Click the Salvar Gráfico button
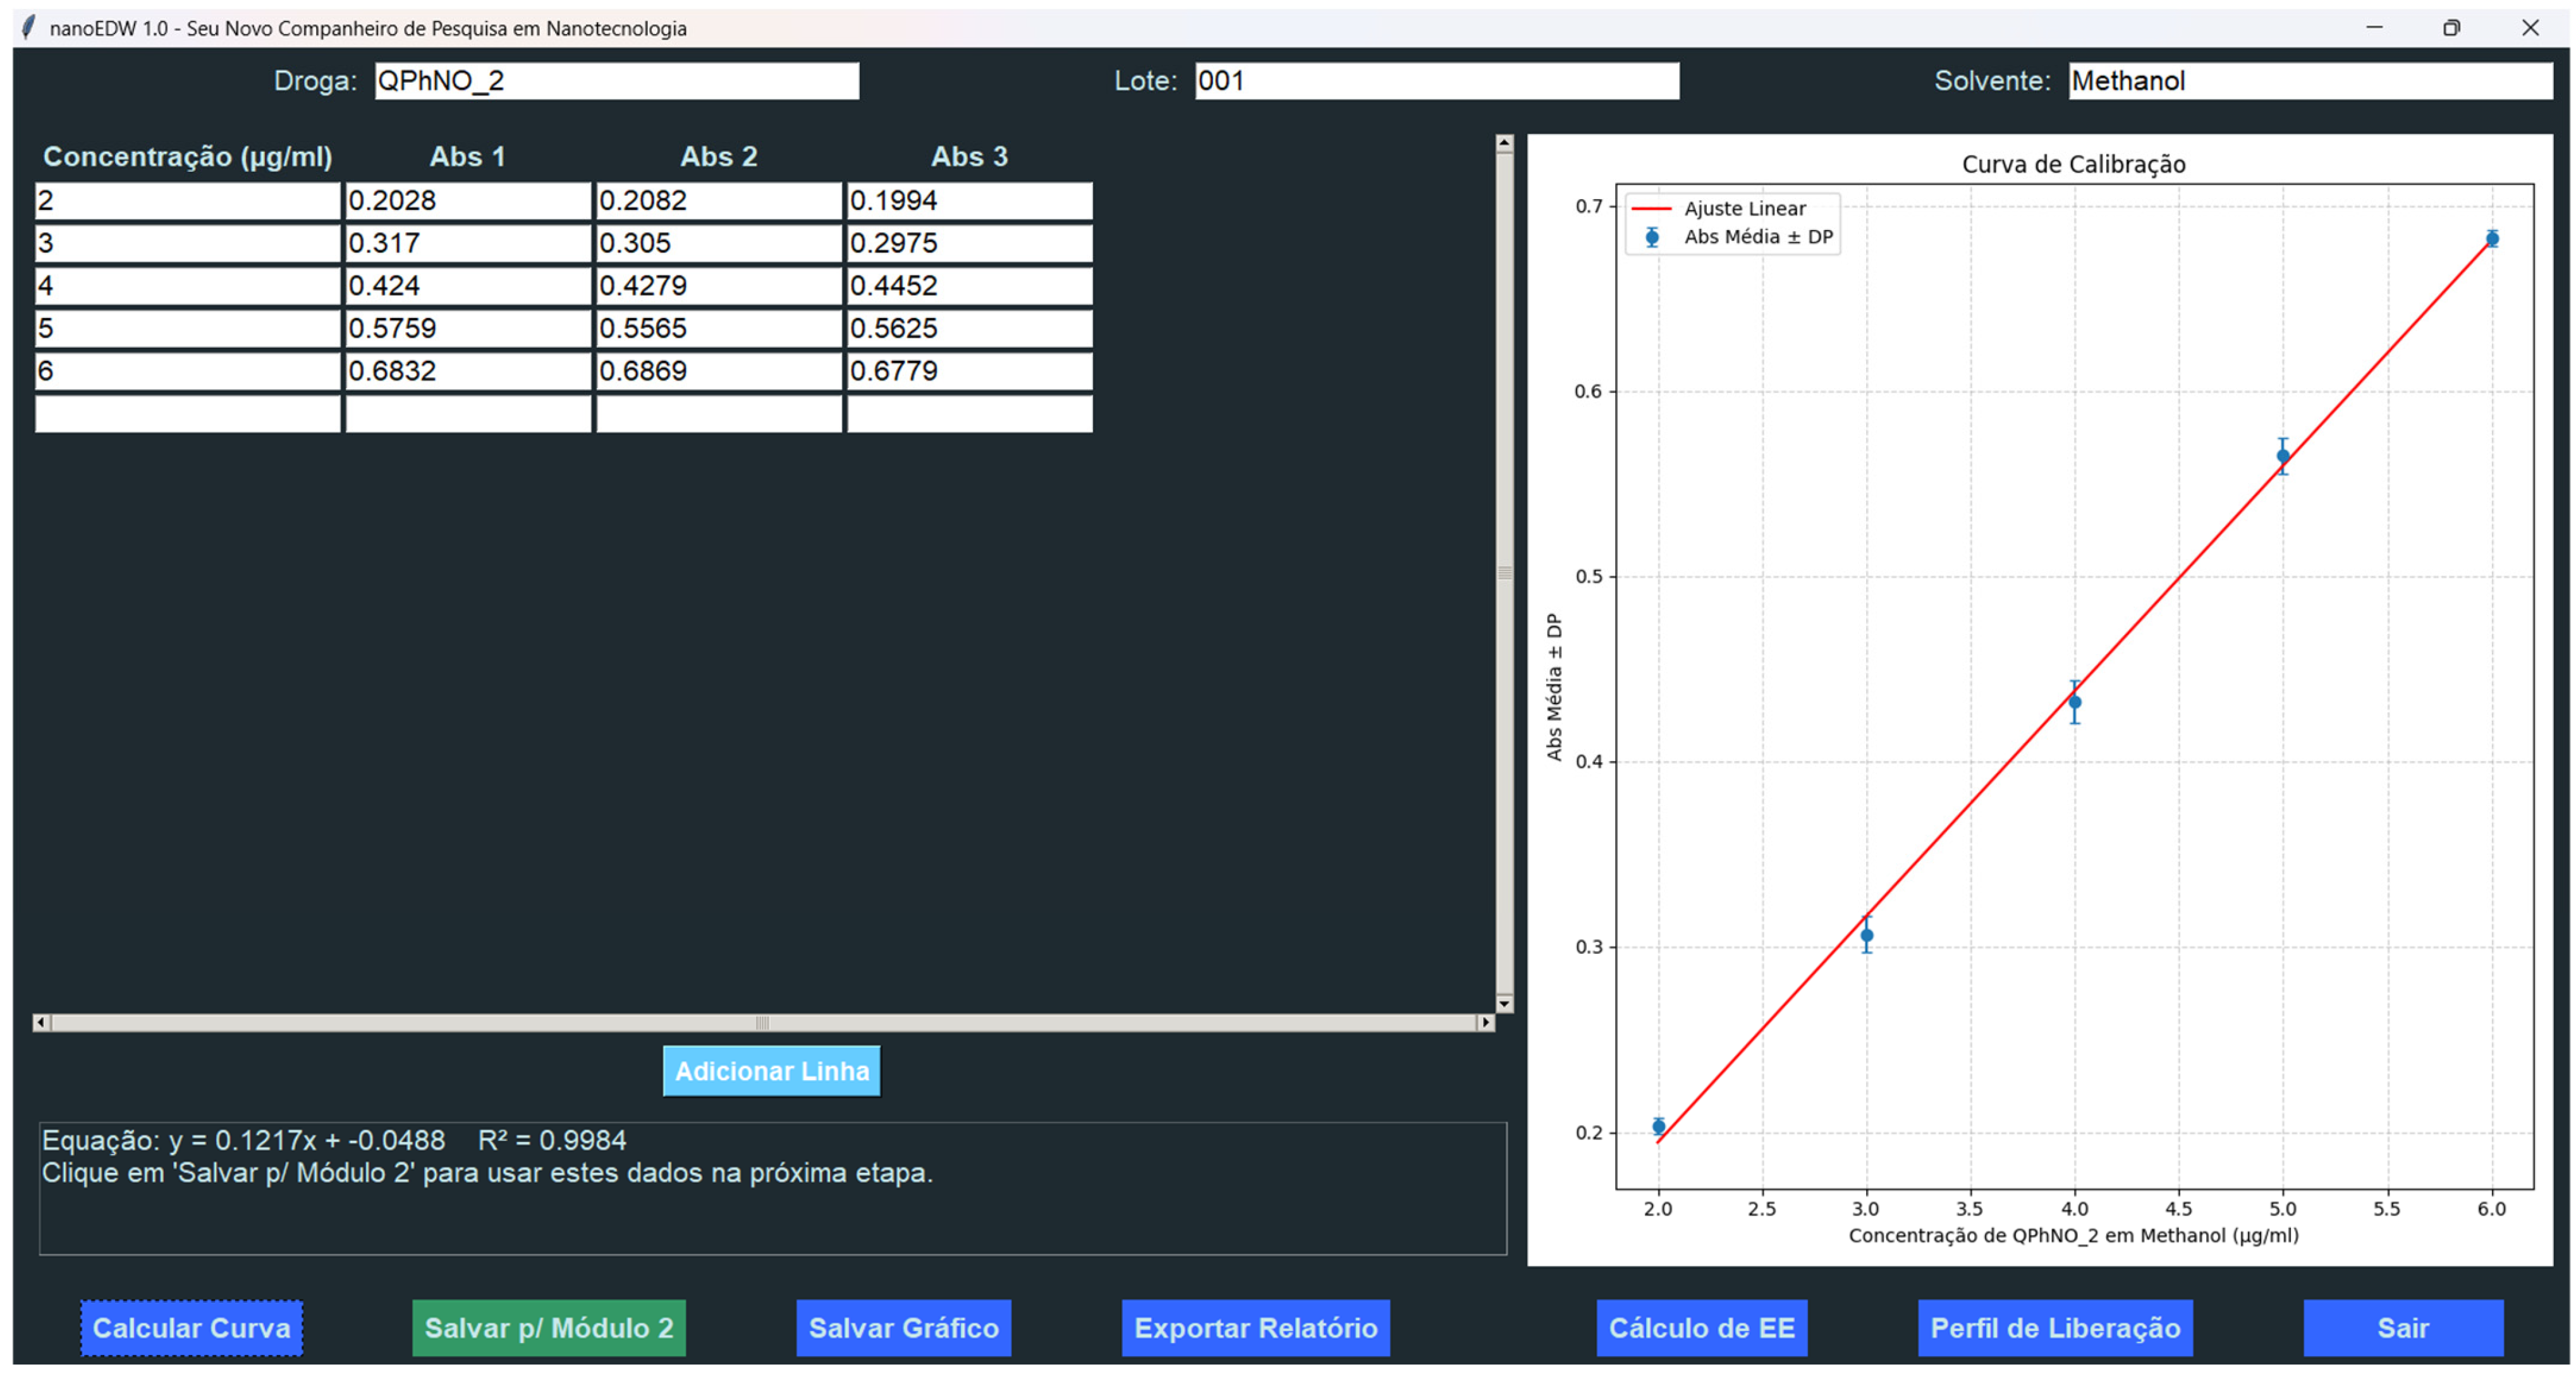2576x1374 pixels. (903, 1328)
